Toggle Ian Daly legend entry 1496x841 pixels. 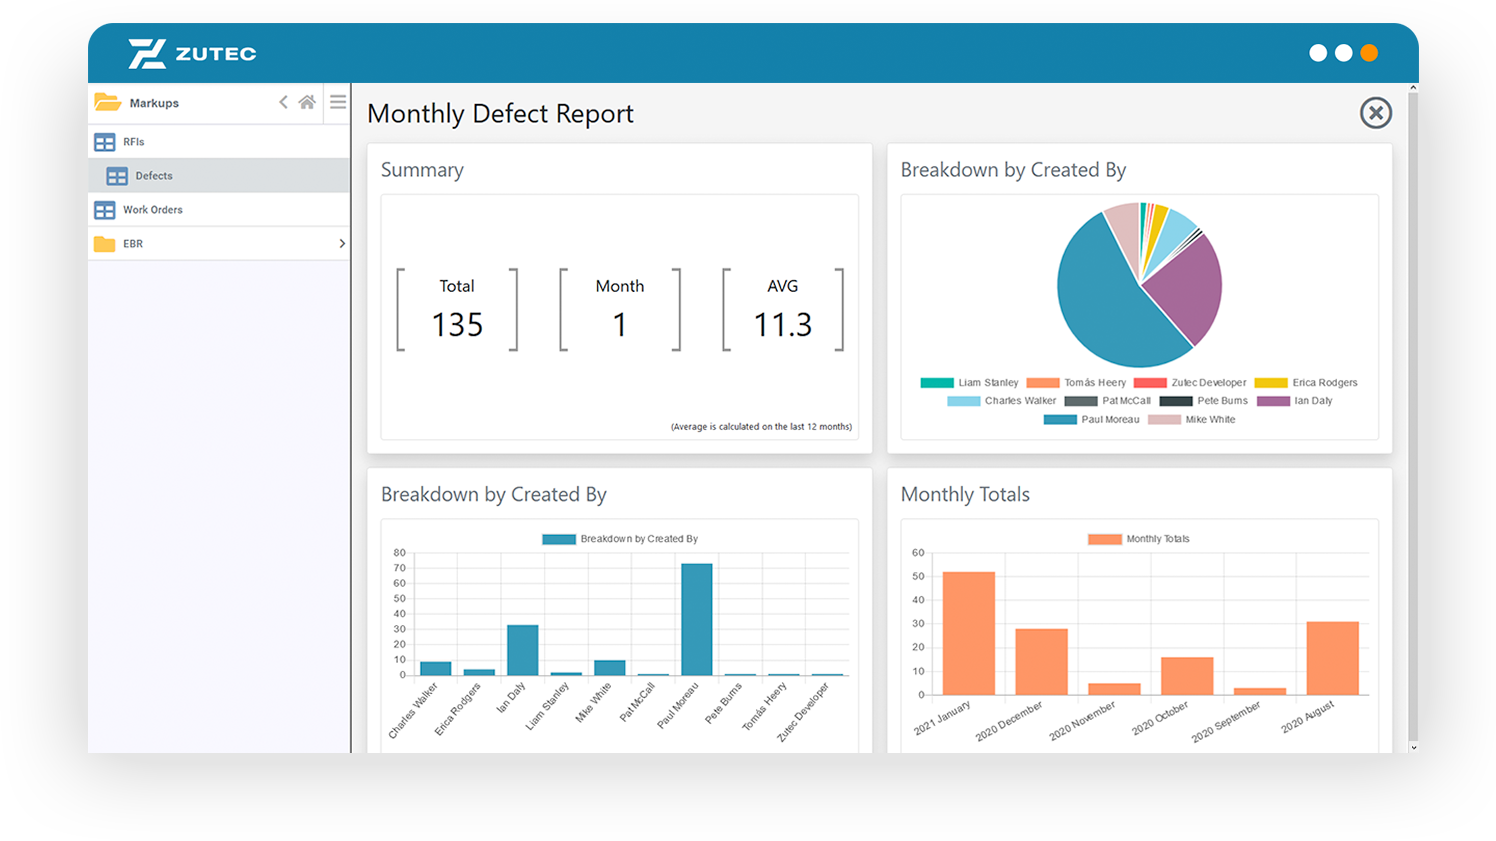click(1294, 401)
